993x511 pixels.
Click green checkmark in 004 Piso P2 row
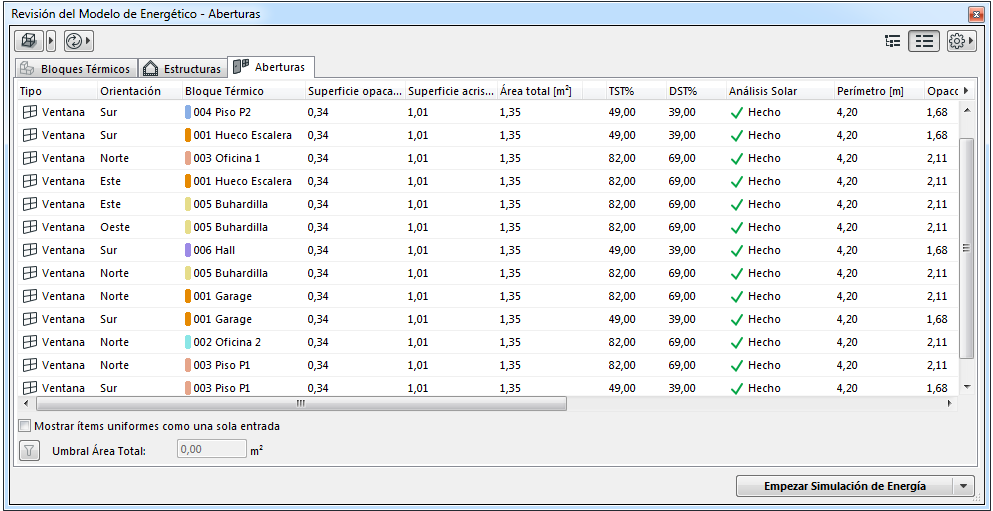(x=736, y=113)
